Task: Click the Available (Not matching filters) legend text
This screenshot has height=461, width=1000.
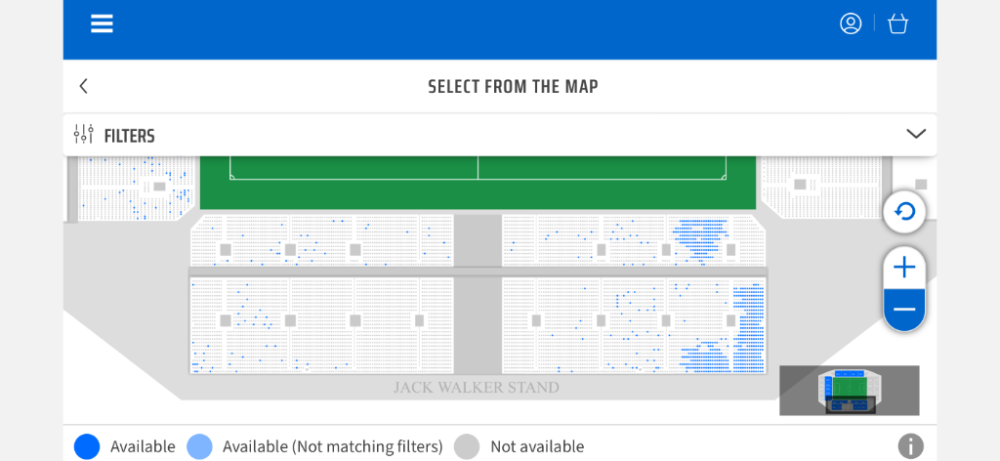Action: tap(332, 446)
